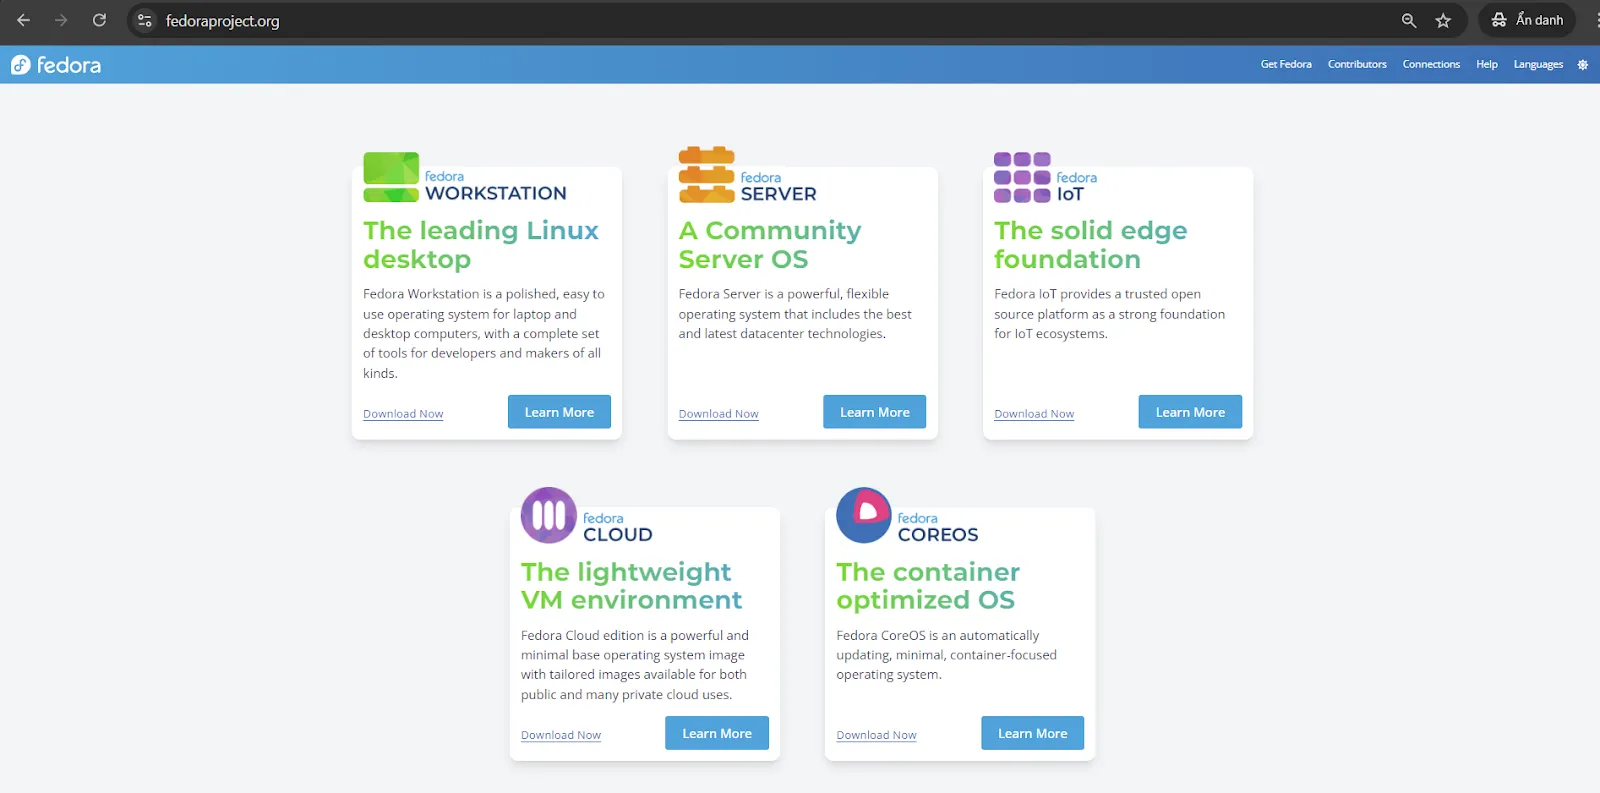
Task: Click the Fedora Workstation description paragraph
Action: click(484, 333)
